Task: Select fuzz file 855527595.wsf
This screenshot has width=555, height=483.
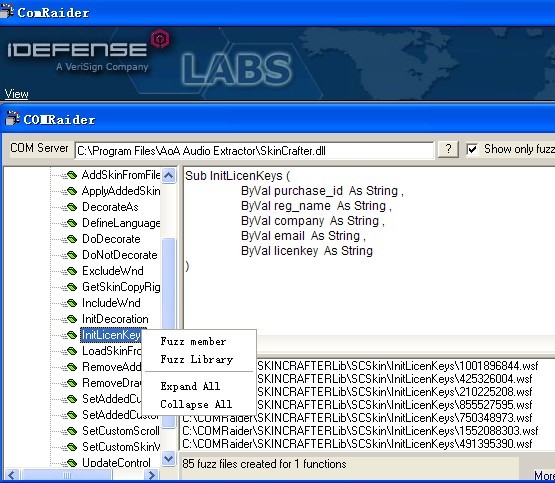Action: (394, 405)
